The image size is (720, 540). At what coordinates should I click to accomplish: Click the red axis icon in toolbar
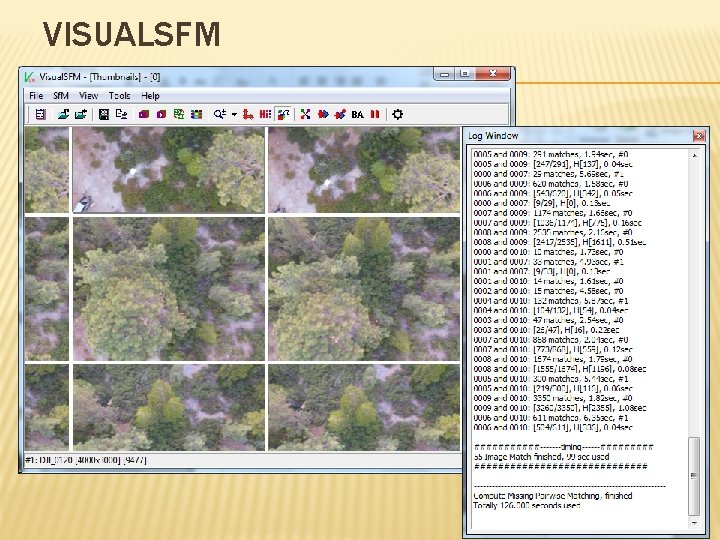248,114
